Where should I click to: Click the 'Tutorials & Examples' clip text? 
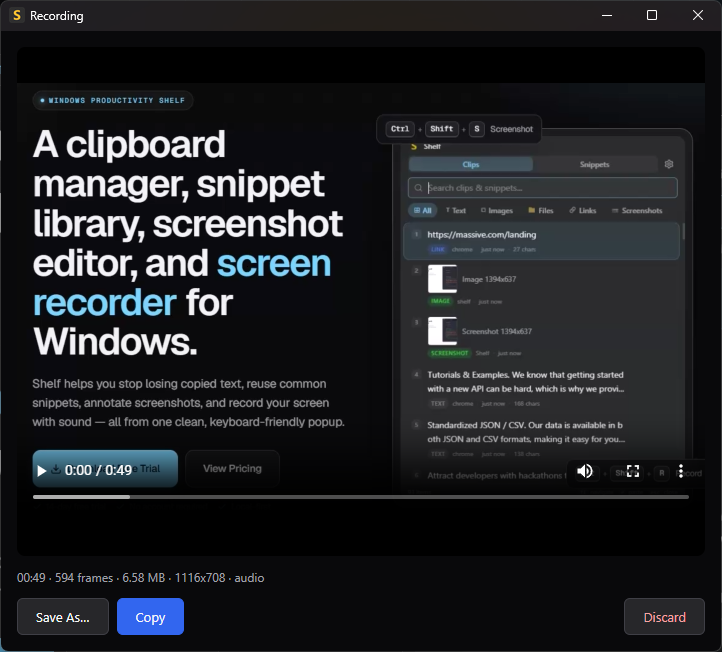pyautogui.click(x=525, y=382)
